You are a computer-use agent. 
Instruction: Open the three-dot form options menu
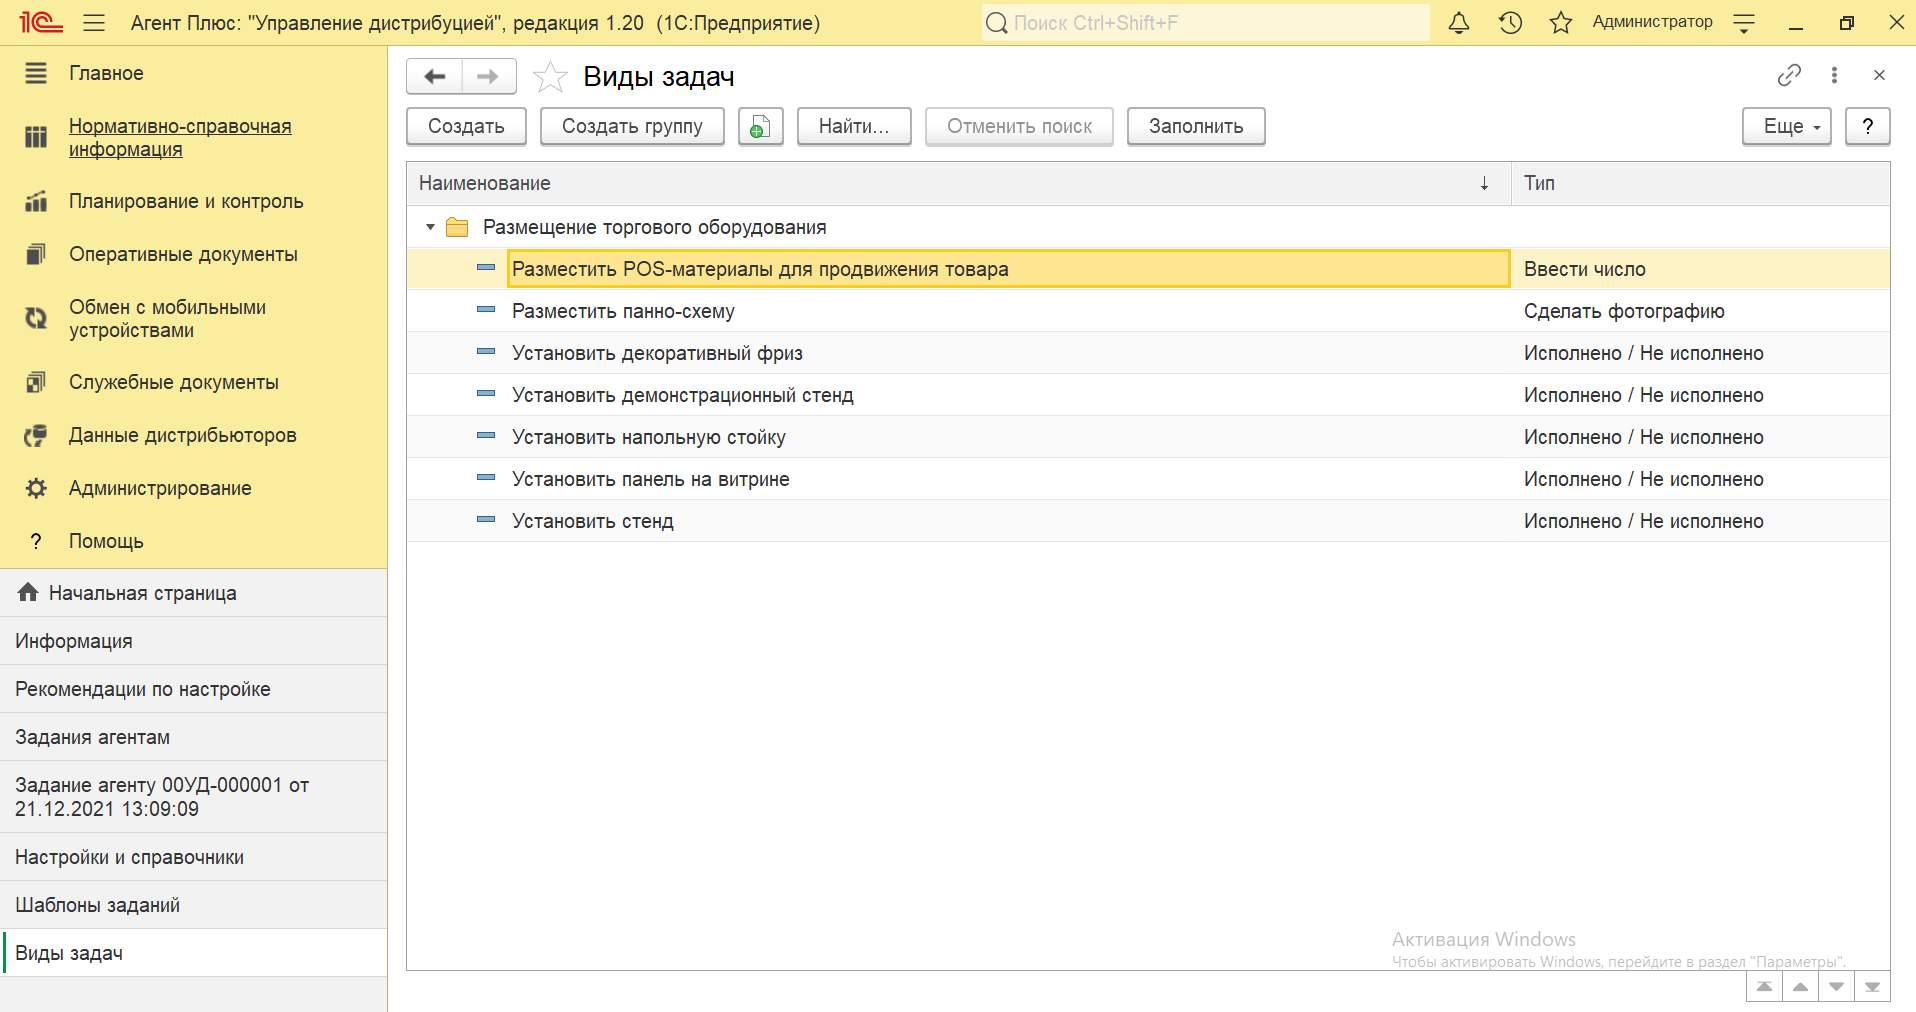click(1834, 75)
